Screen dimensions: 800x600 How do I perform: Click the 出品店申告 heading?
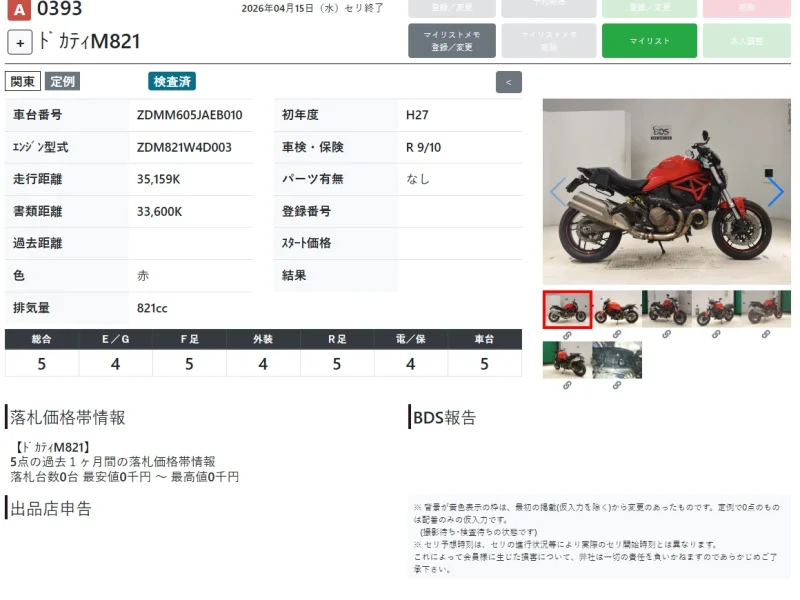(51, 509)
